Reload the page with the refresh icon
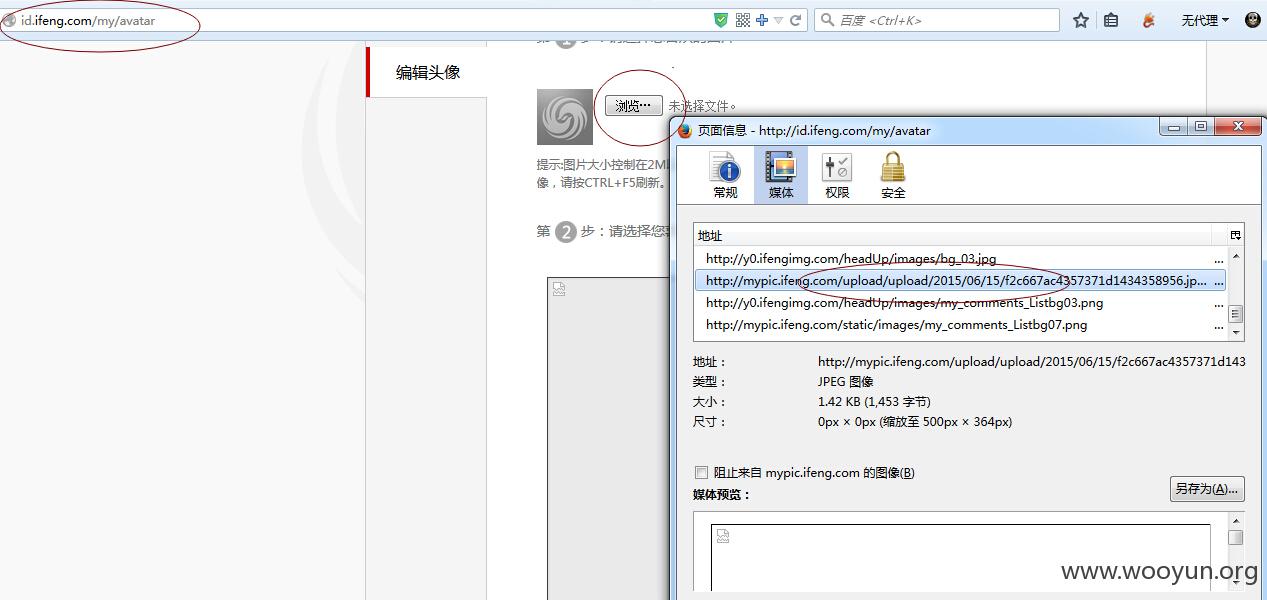Screen dimensions: 1267x600 [796, 20]
